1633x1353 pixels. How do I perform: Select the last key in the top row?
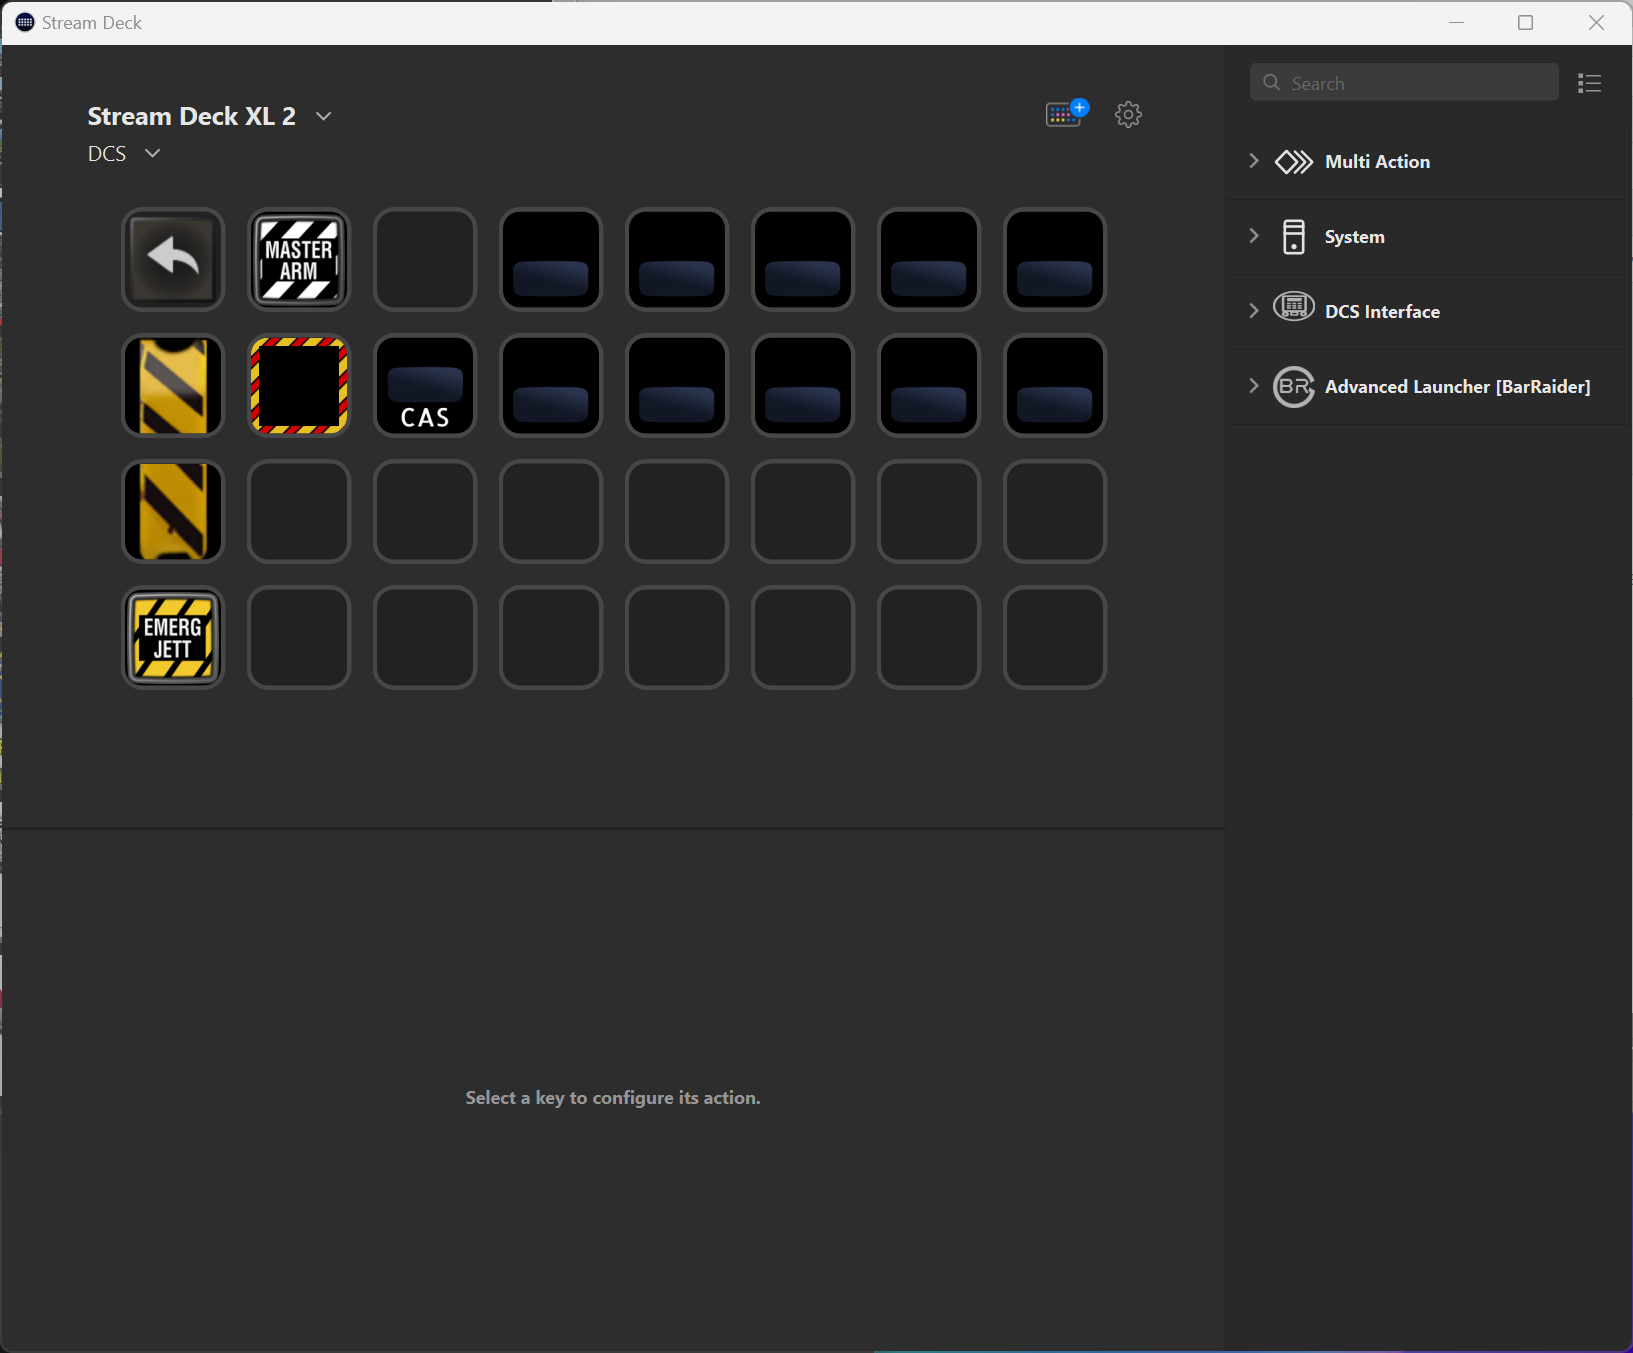click(x=1055, y=259)
